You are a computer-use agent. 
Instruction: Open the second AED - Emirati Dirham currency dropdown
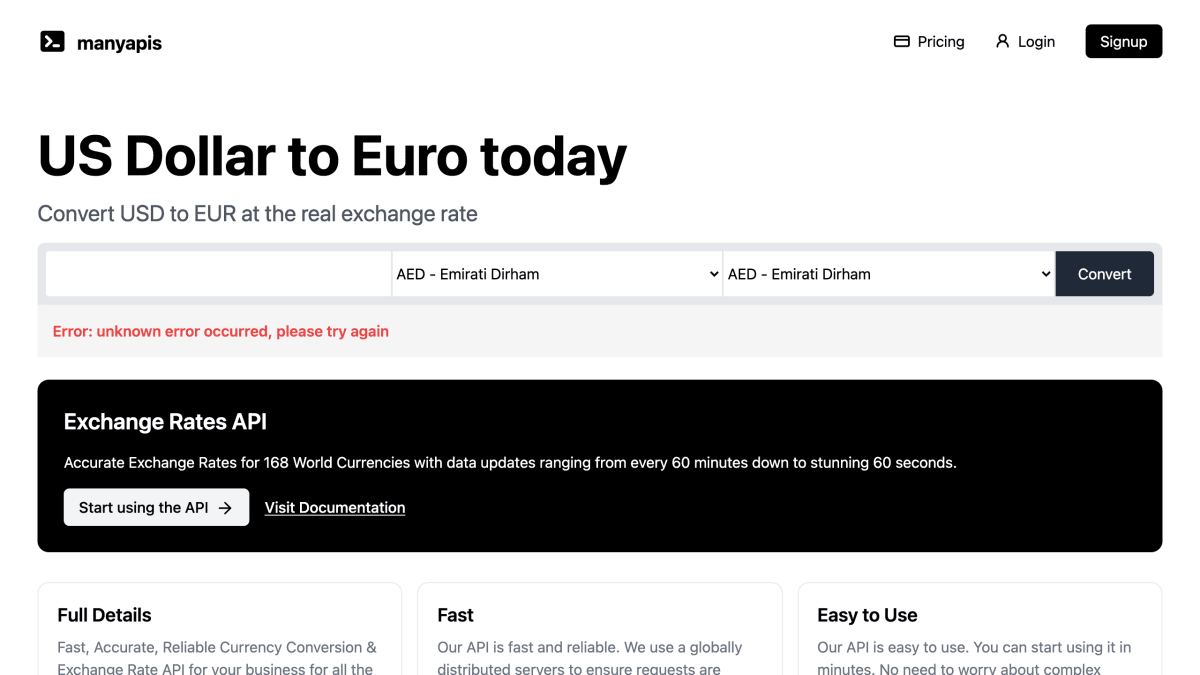click(x=888, y=274)
